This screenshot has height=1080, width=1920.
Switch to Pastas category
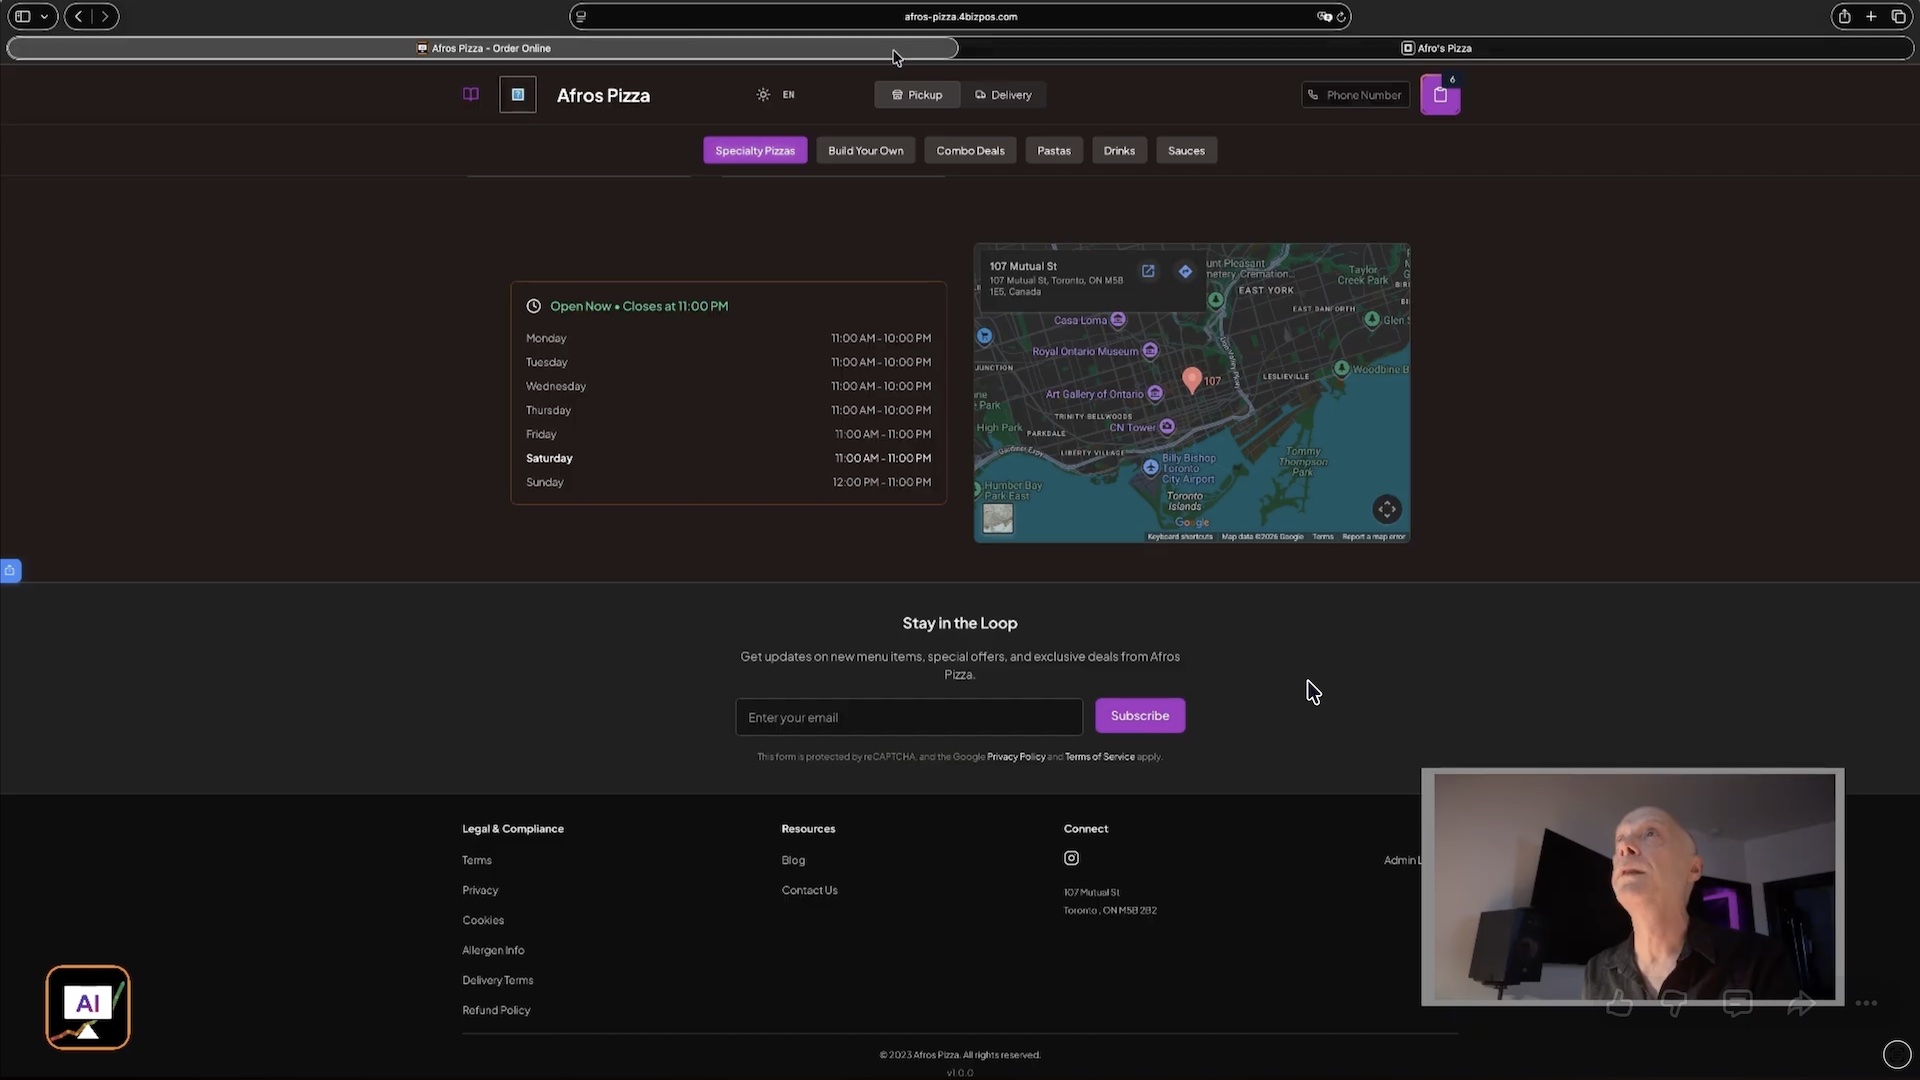1054,151
